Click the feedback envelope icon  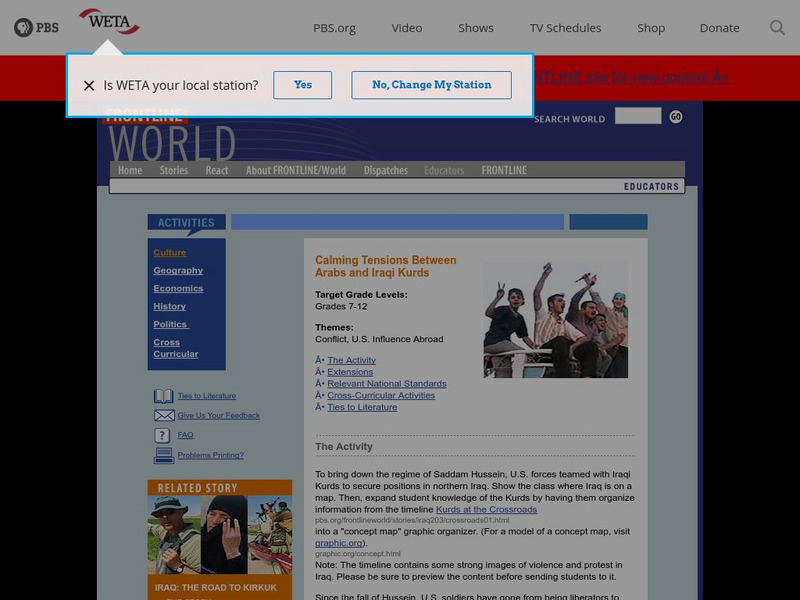pyautogui.click(x=164, y=415)
